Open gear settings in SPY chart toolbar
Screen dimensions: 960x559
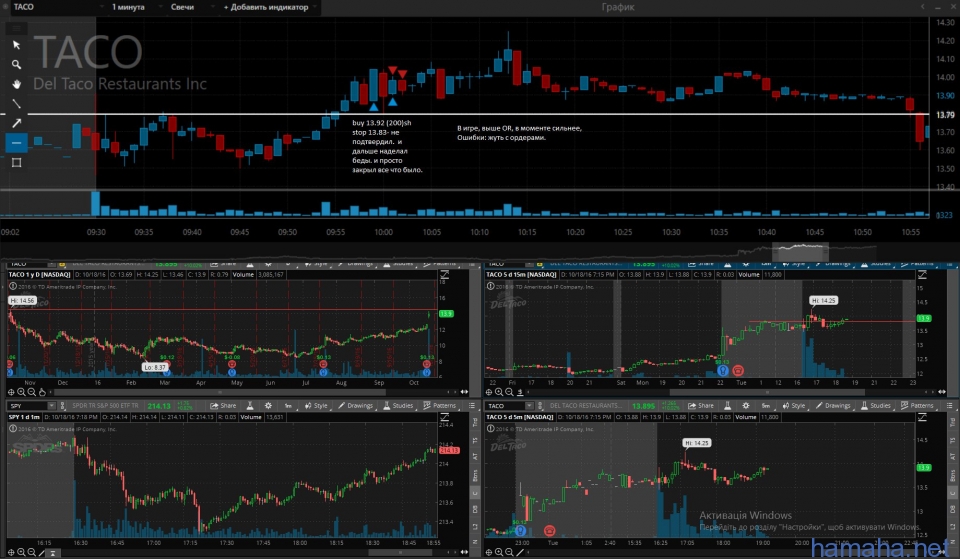[268, 405]
